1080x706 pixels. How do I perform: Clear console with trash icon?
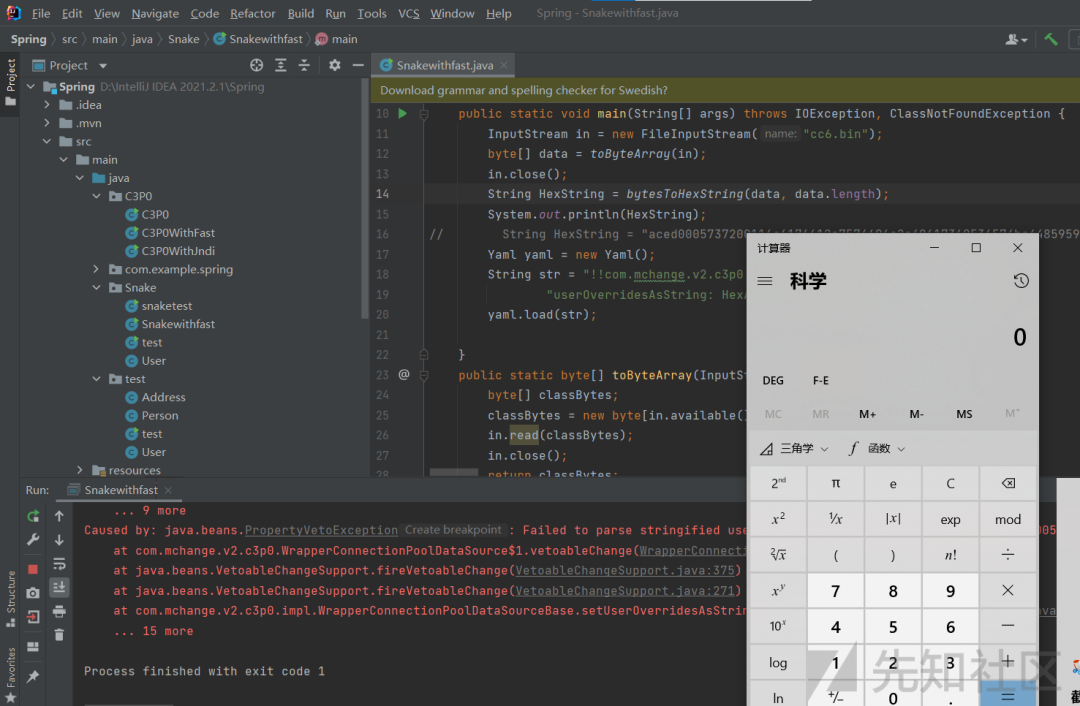pos(59,634)
